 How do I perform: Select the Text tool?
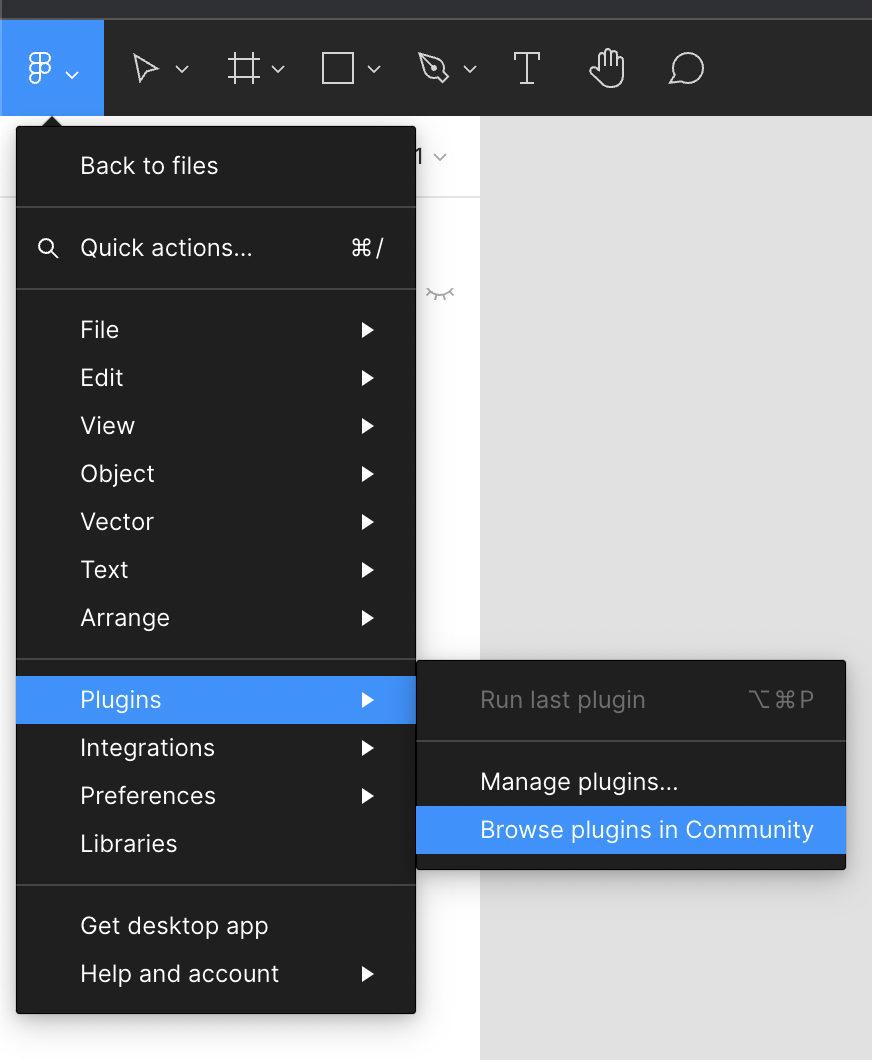tap(526, 69)
